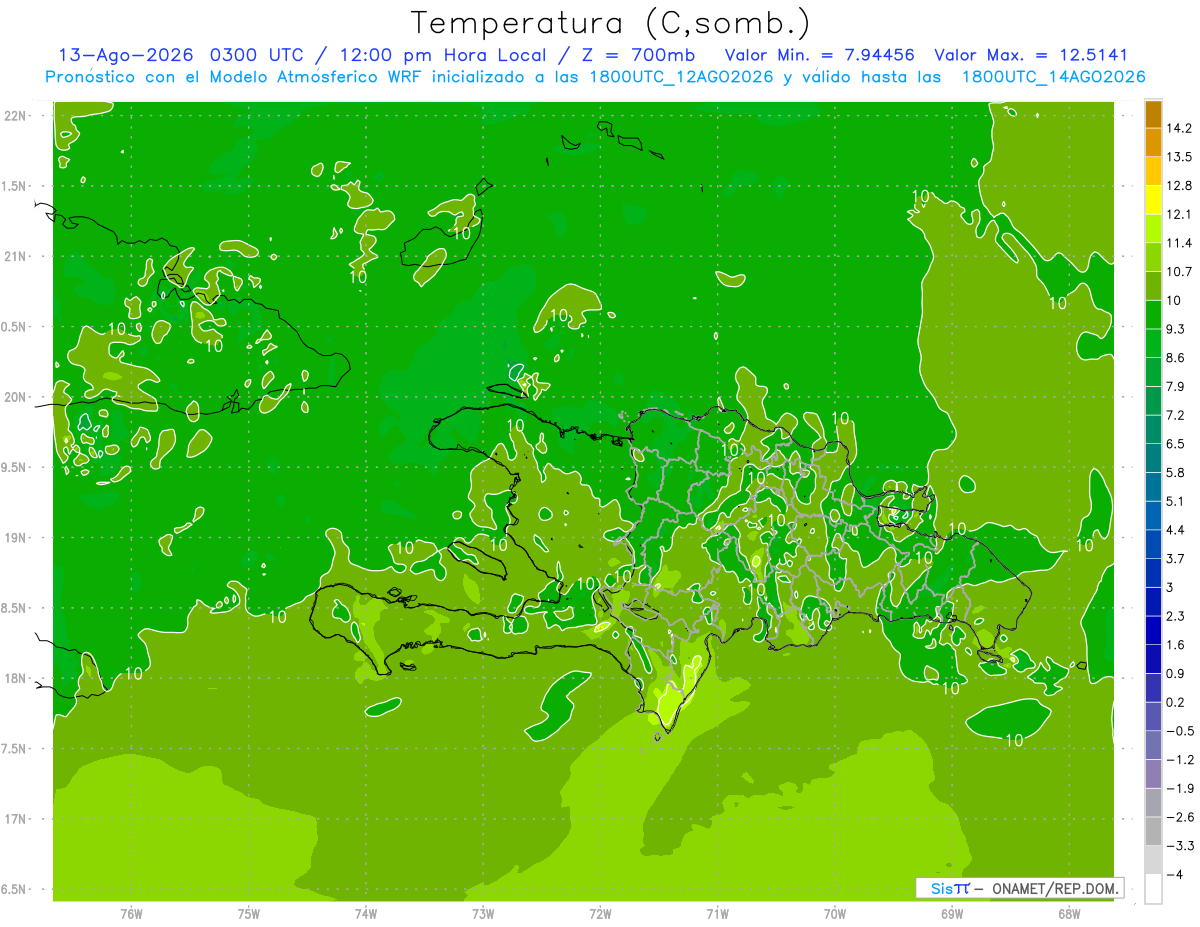Click the "22N" latitude axis label

click(16, 116)
